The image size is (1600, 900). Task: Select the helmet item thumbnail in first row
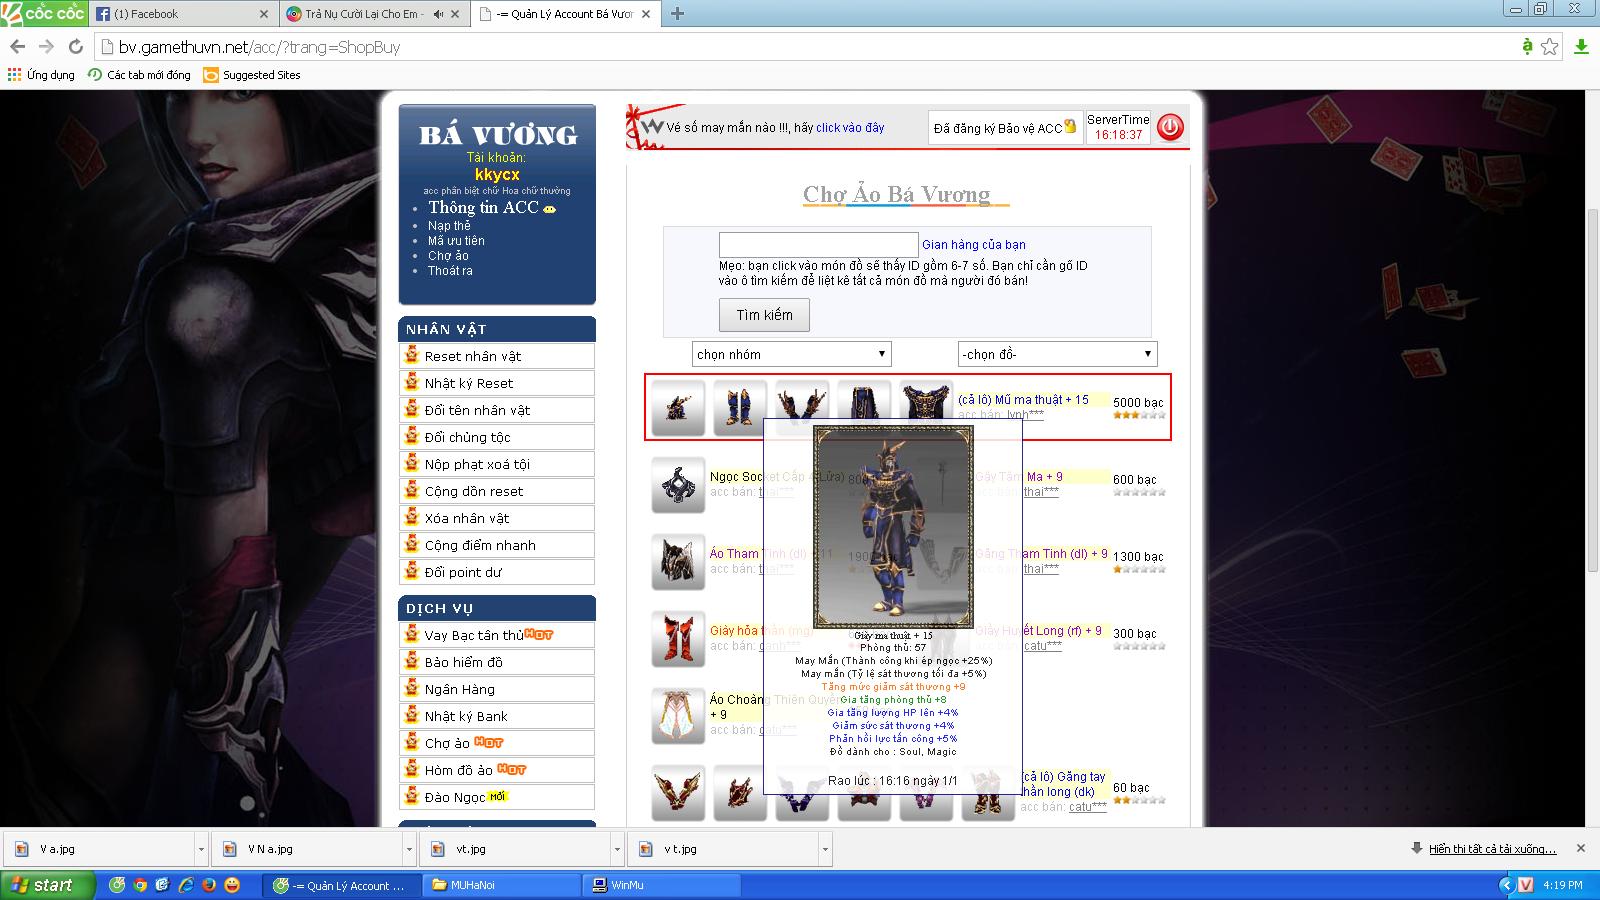(678, 407)
